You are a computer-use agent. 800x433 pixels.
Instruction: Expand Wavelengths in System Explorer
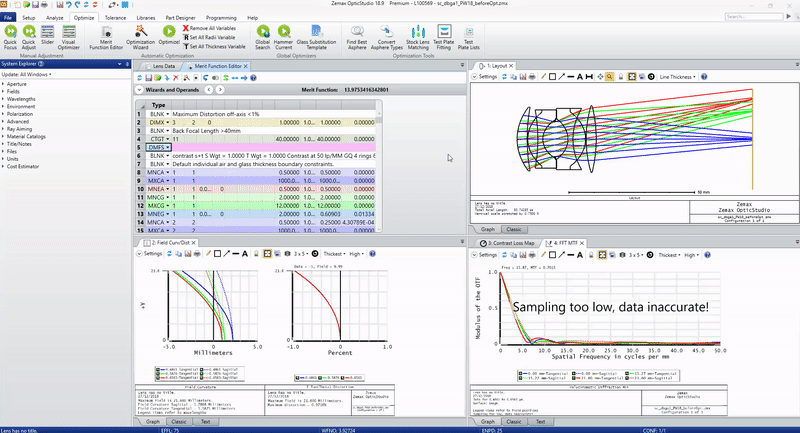(5, 101)
